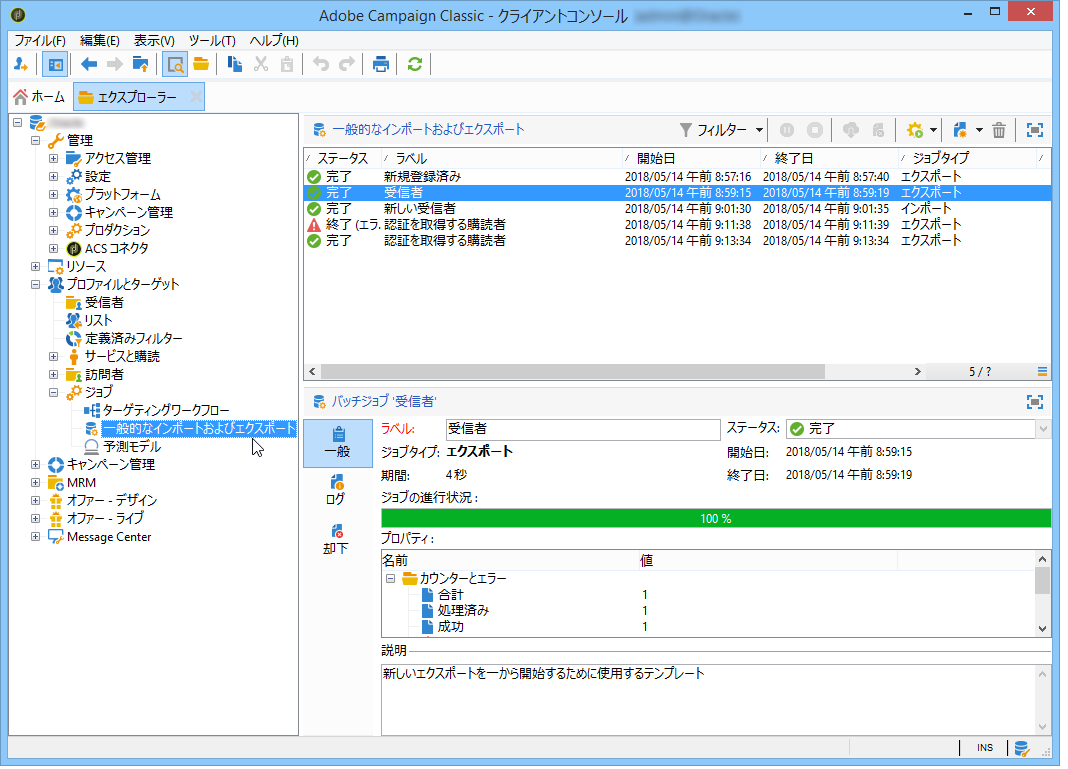Select the failed 認証を取得する購読者 row
This screenshot has width=1068, height=769.
click(x=678, y=225)
